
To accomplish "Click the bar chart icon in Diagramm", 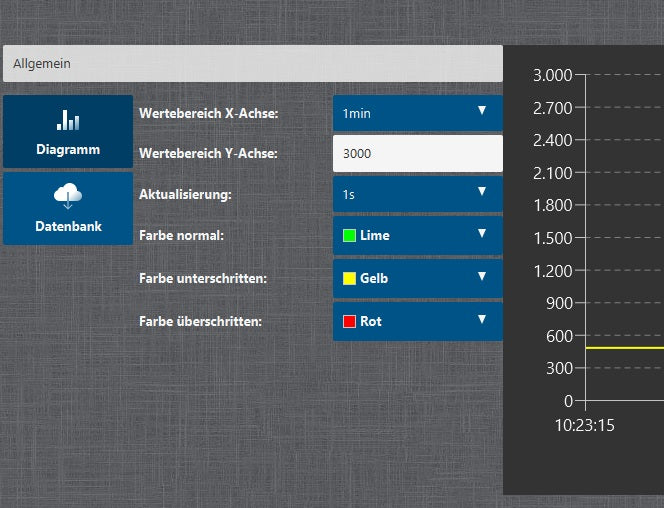I will (x=68, y=121).
